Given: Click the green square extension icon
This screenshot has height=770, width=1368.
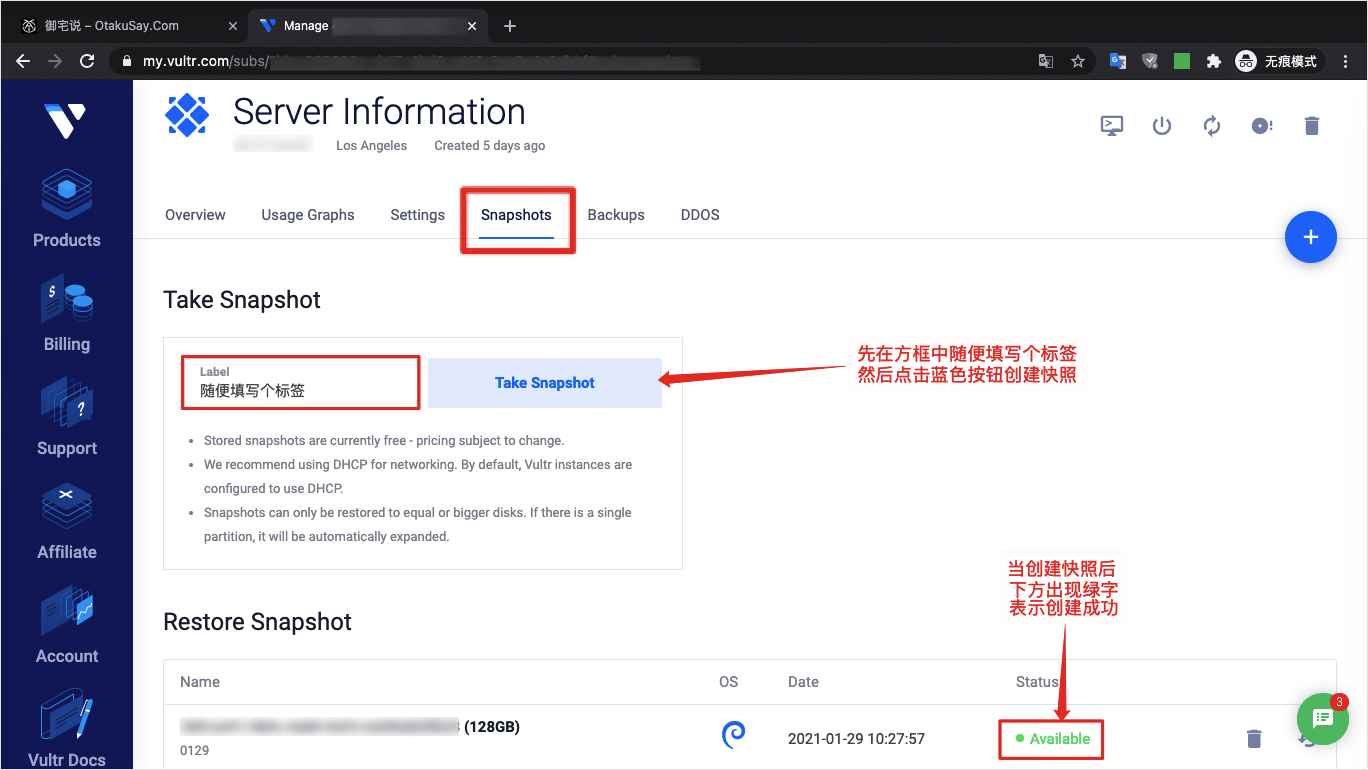Looking at the screenshot, I should click(x=1182, y=61).
